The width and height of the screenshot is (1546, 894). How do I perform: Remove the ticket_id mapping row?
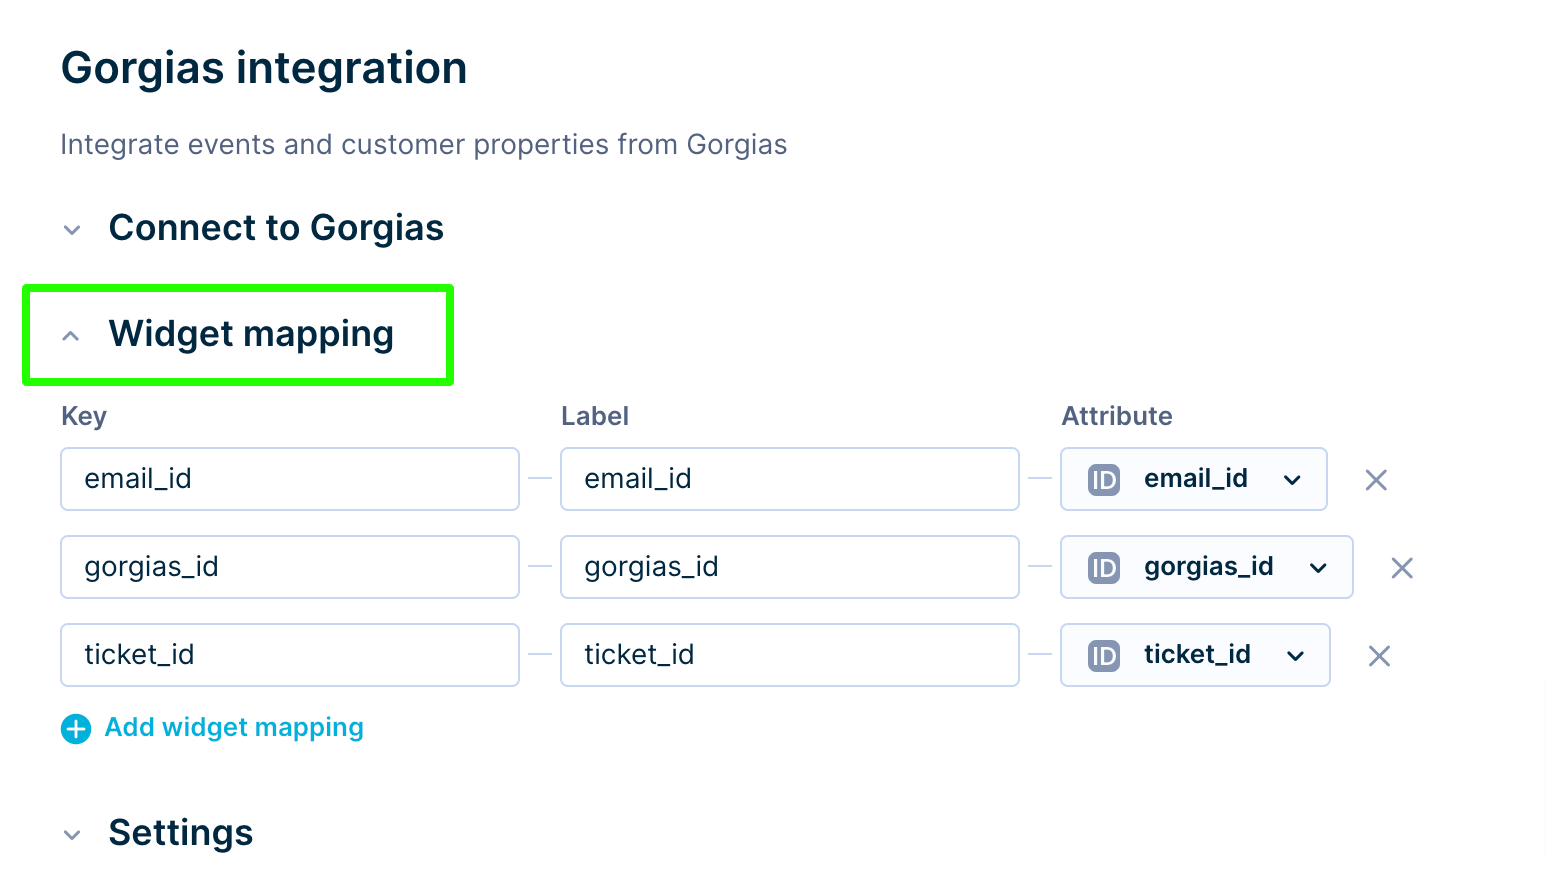click(x=1379, y=656)
